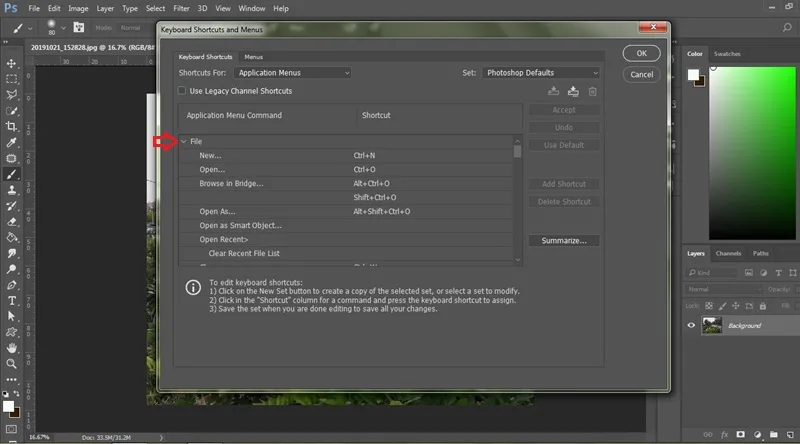Click the search magnifier in top-right

pos(787,28)
